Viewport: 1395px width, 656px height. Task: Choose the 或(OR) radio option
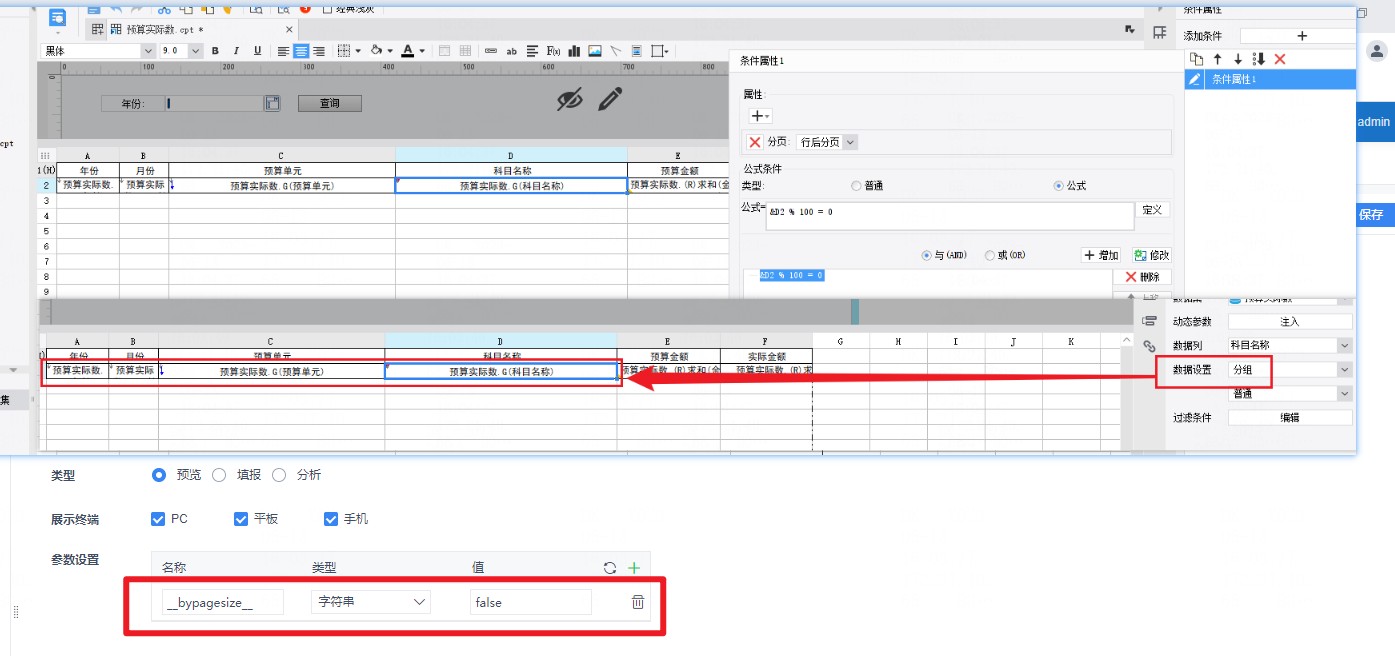pos(990,255)
